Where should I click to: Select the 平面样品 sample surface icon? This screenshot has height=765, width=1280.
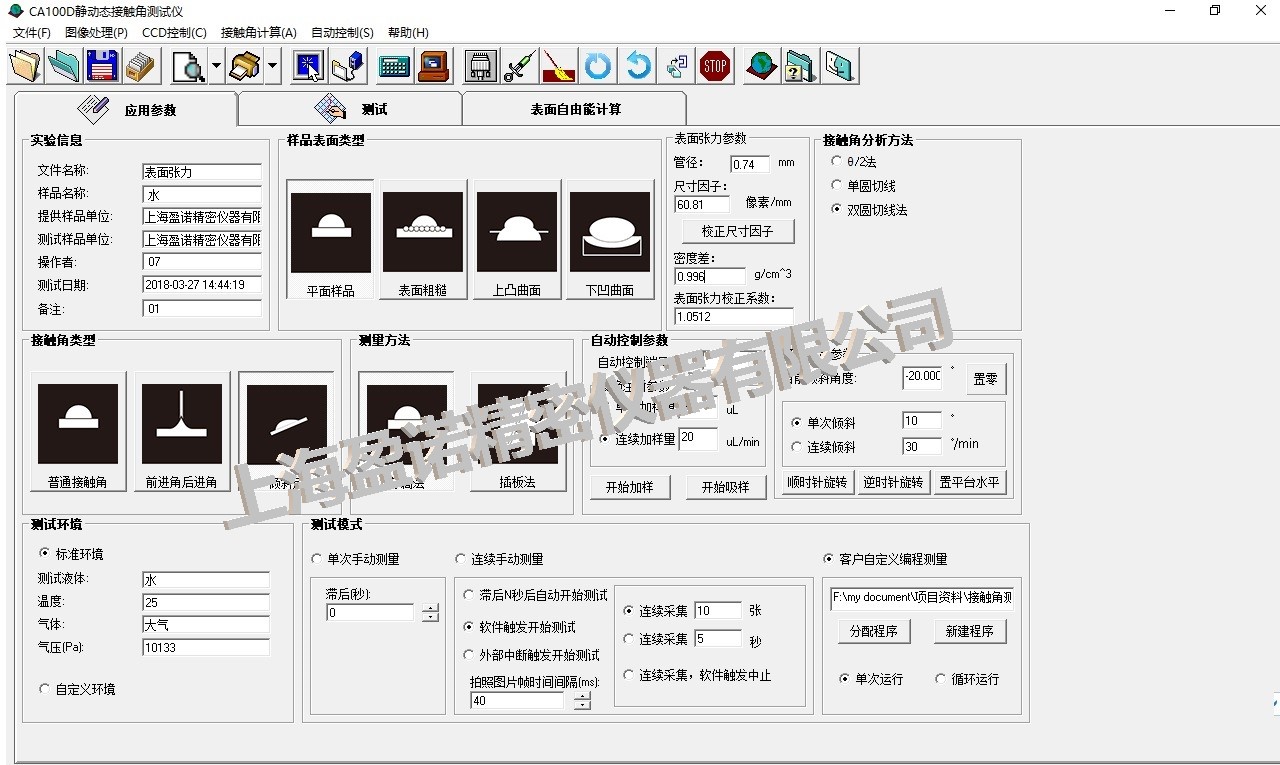click(330, 240)
